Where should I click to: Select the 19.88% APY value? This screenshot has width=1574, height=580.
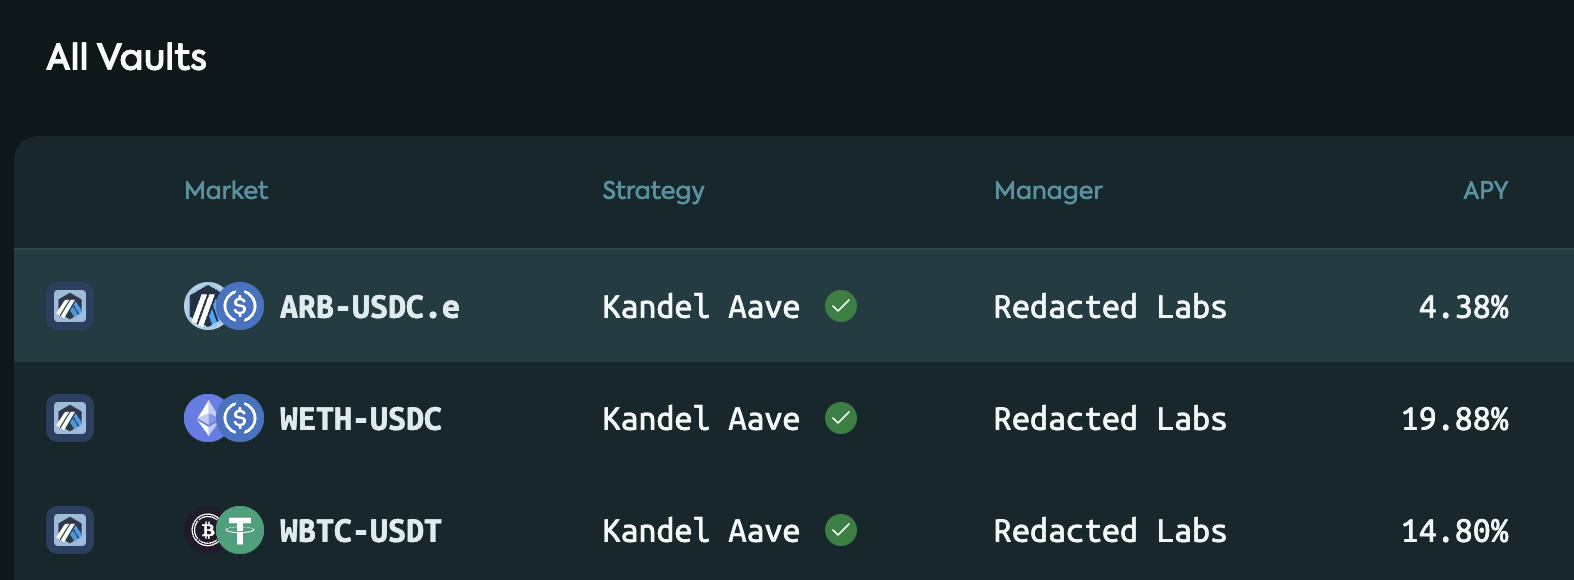click(1455, 419)
